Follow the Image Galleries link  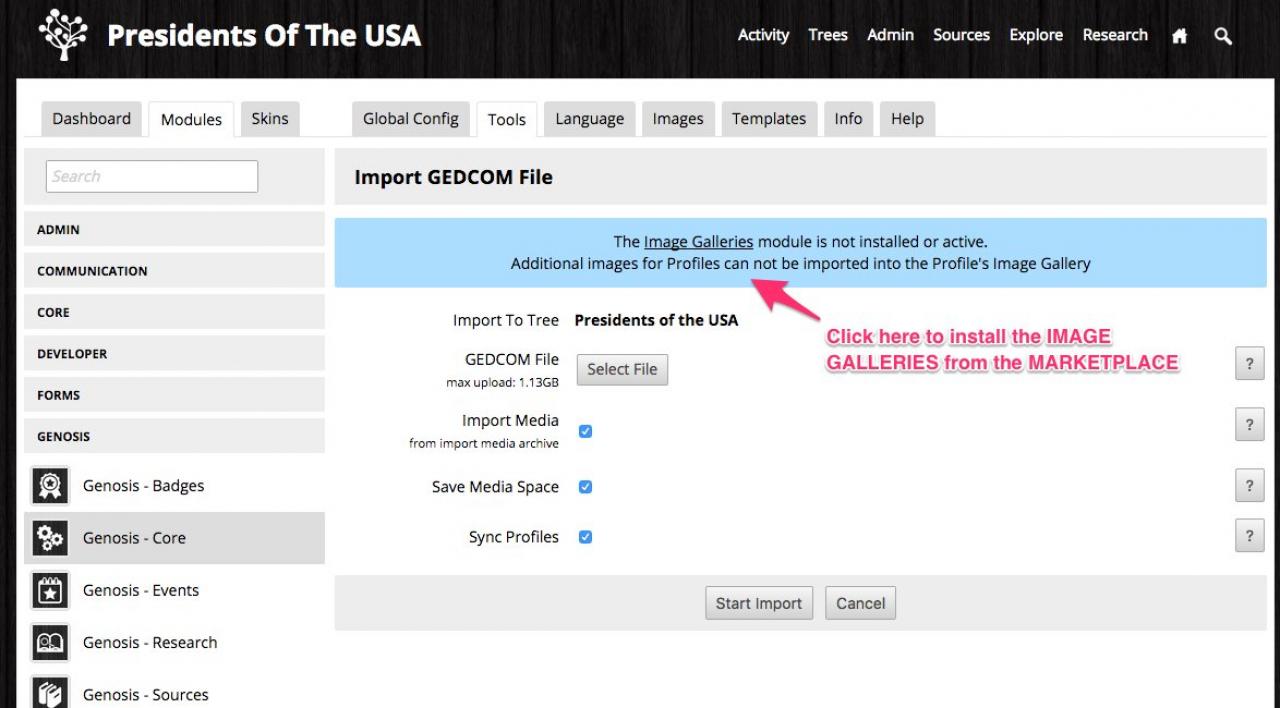(698, 242)
